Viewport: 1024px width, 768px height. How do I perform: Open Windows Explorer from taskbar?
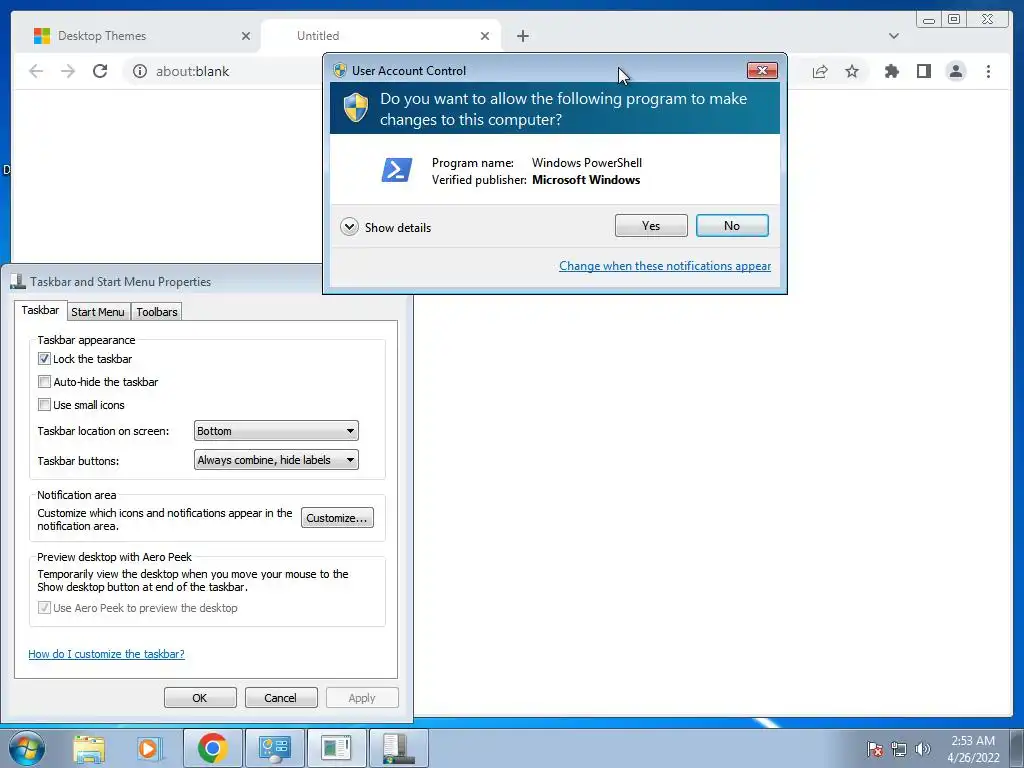(x=89, y=748)
